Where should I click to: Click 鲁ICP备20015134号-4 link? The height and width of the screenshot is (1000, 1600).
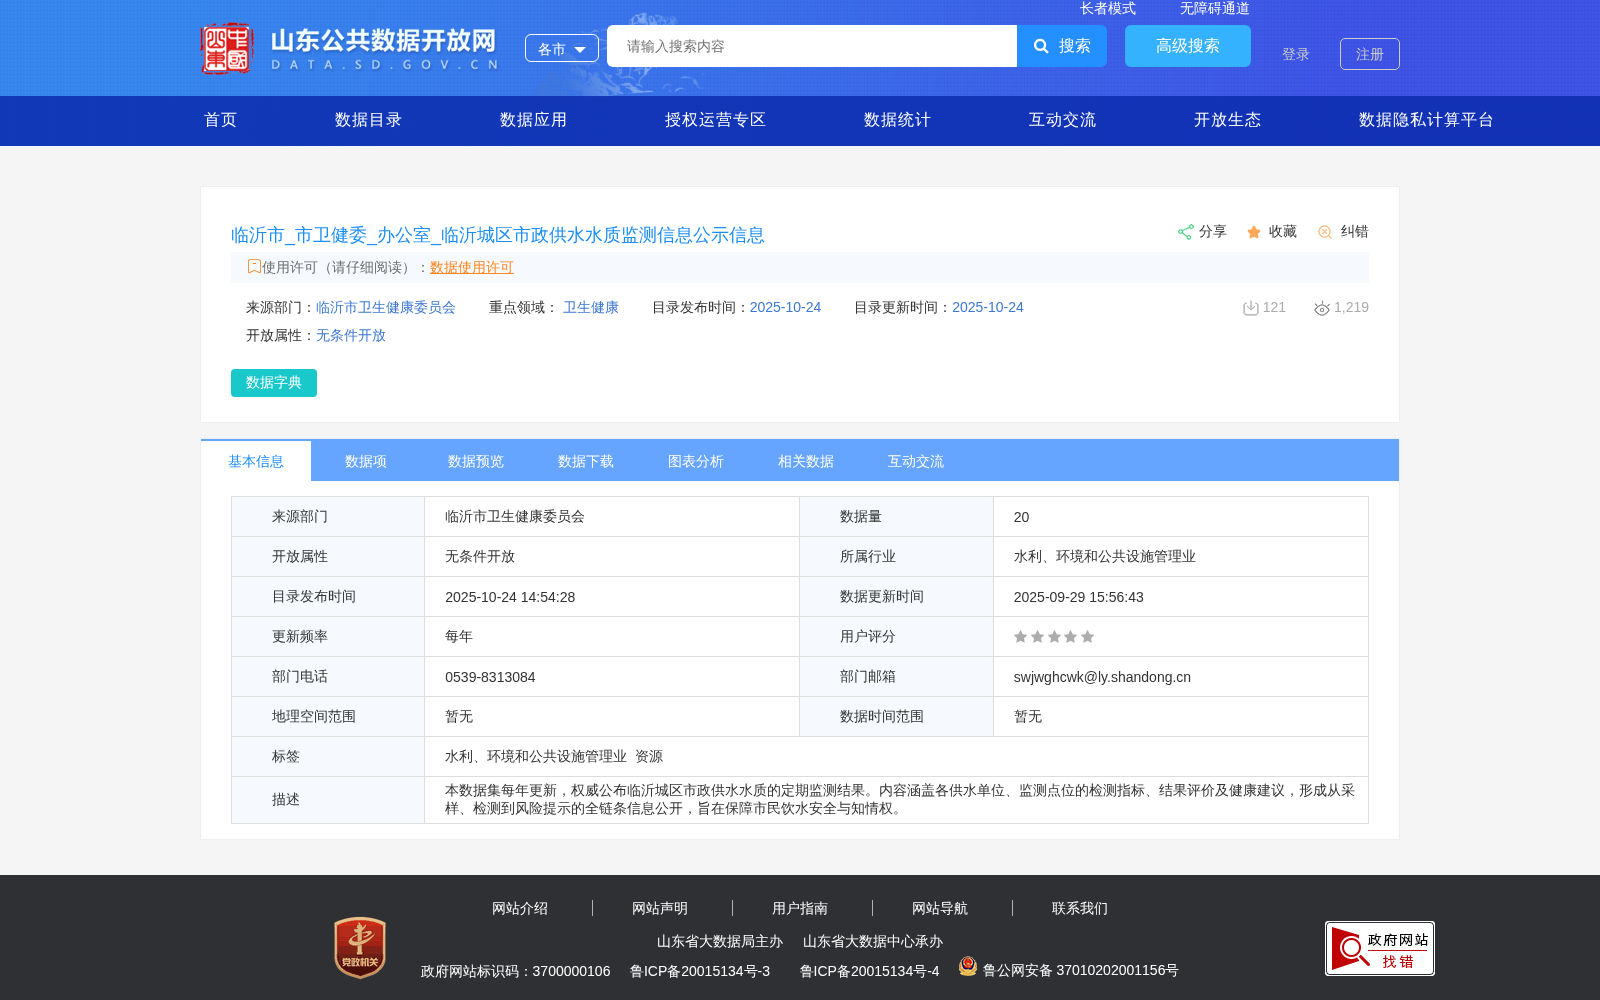point(870,971)
